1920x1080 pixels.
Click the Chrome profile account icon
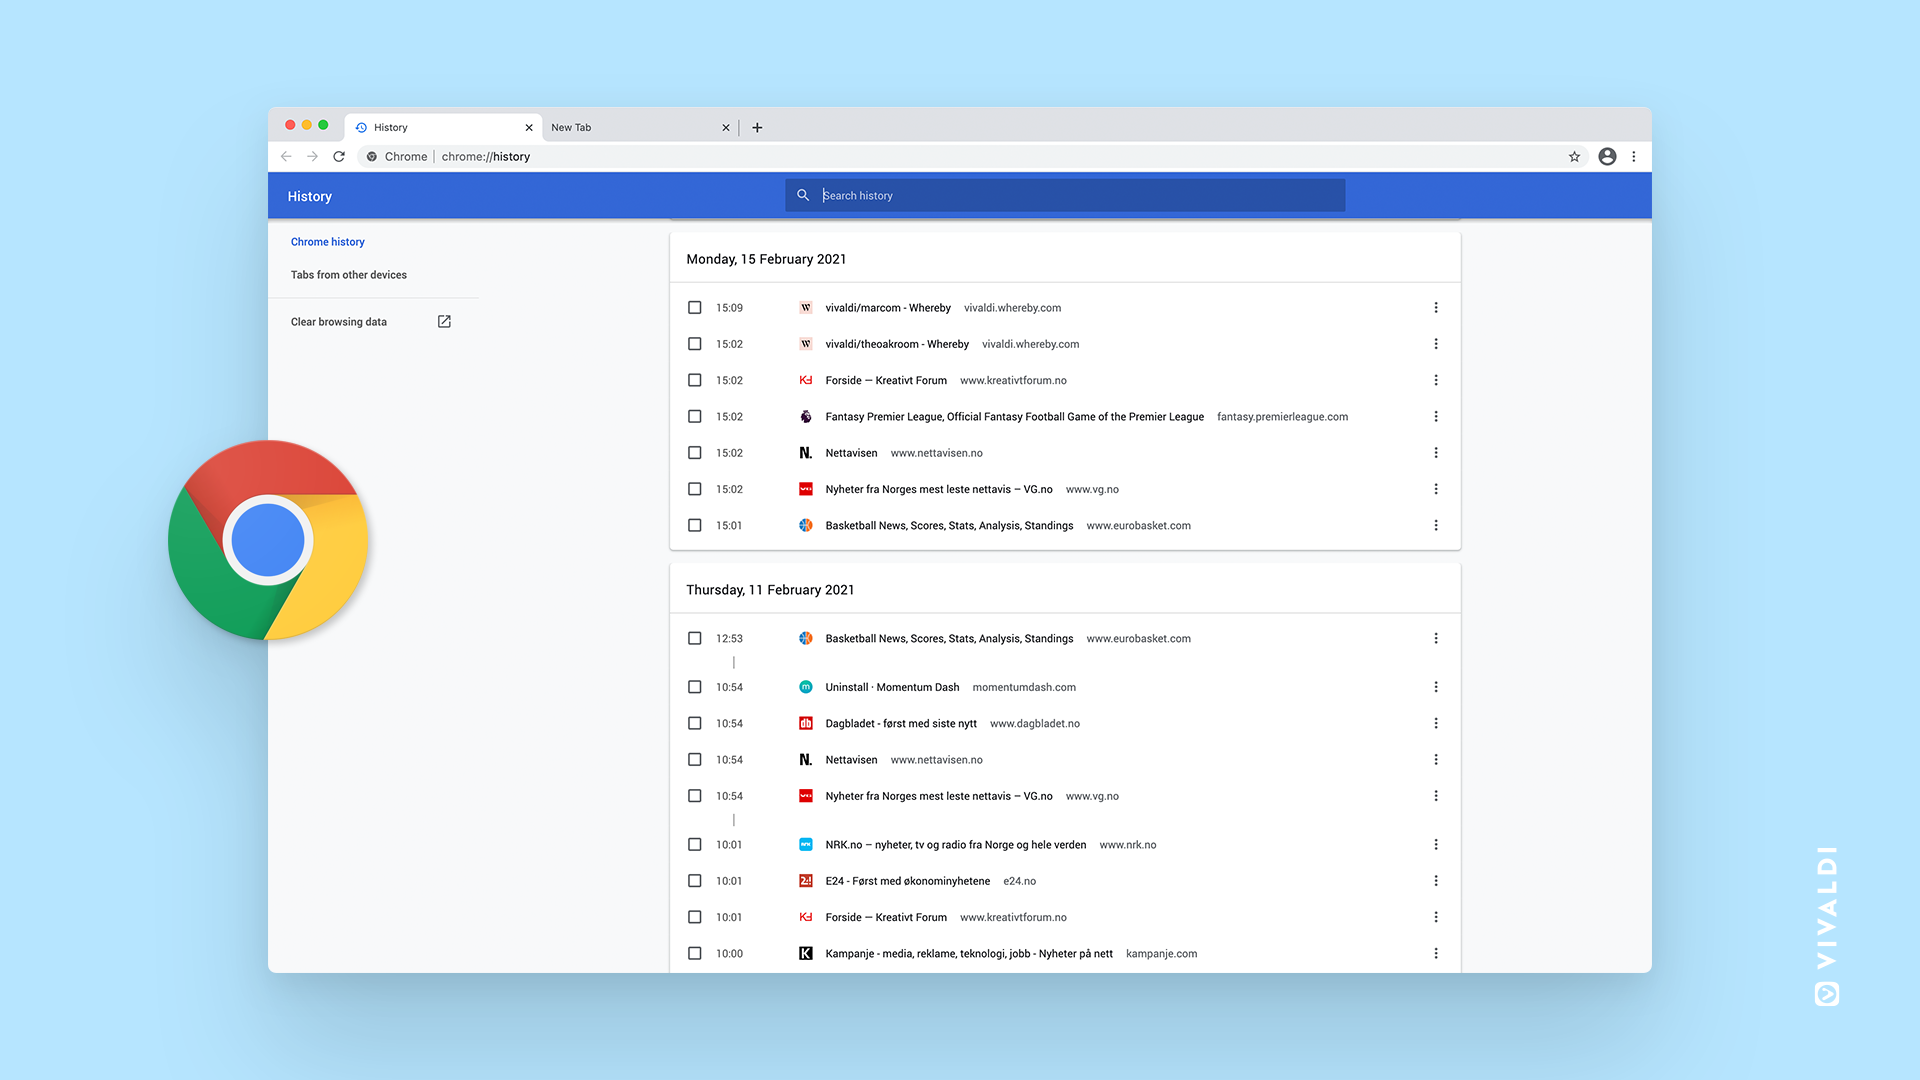[x=1607, y=156]
